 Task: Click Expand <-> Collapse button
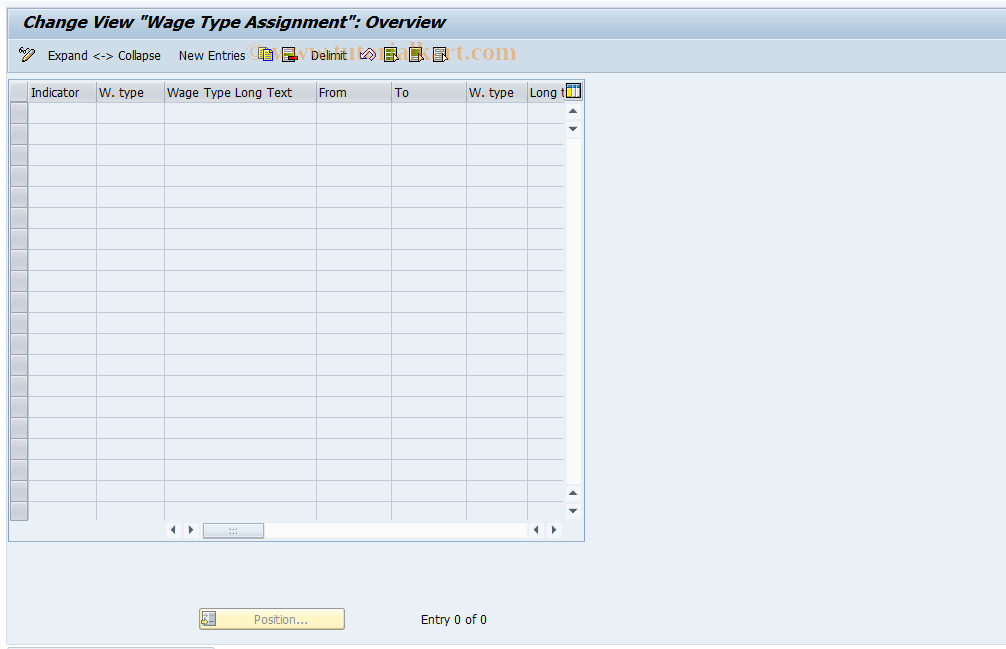[104, 56]
